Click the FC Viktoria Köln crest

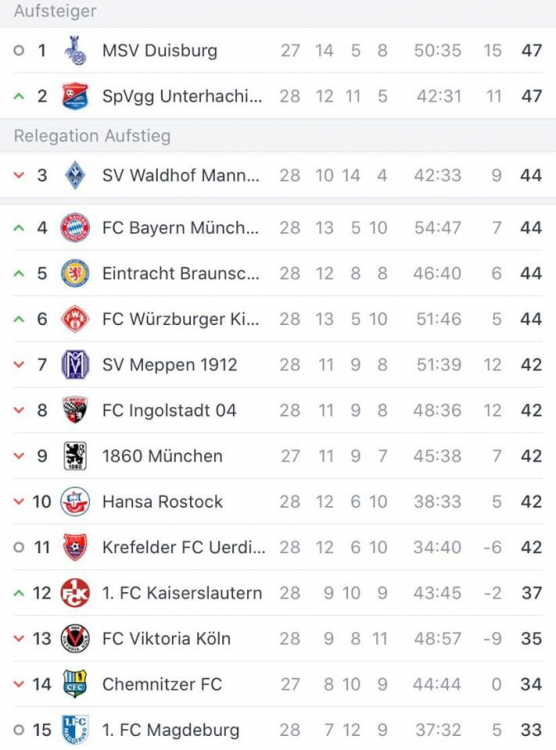coord(75,639)
